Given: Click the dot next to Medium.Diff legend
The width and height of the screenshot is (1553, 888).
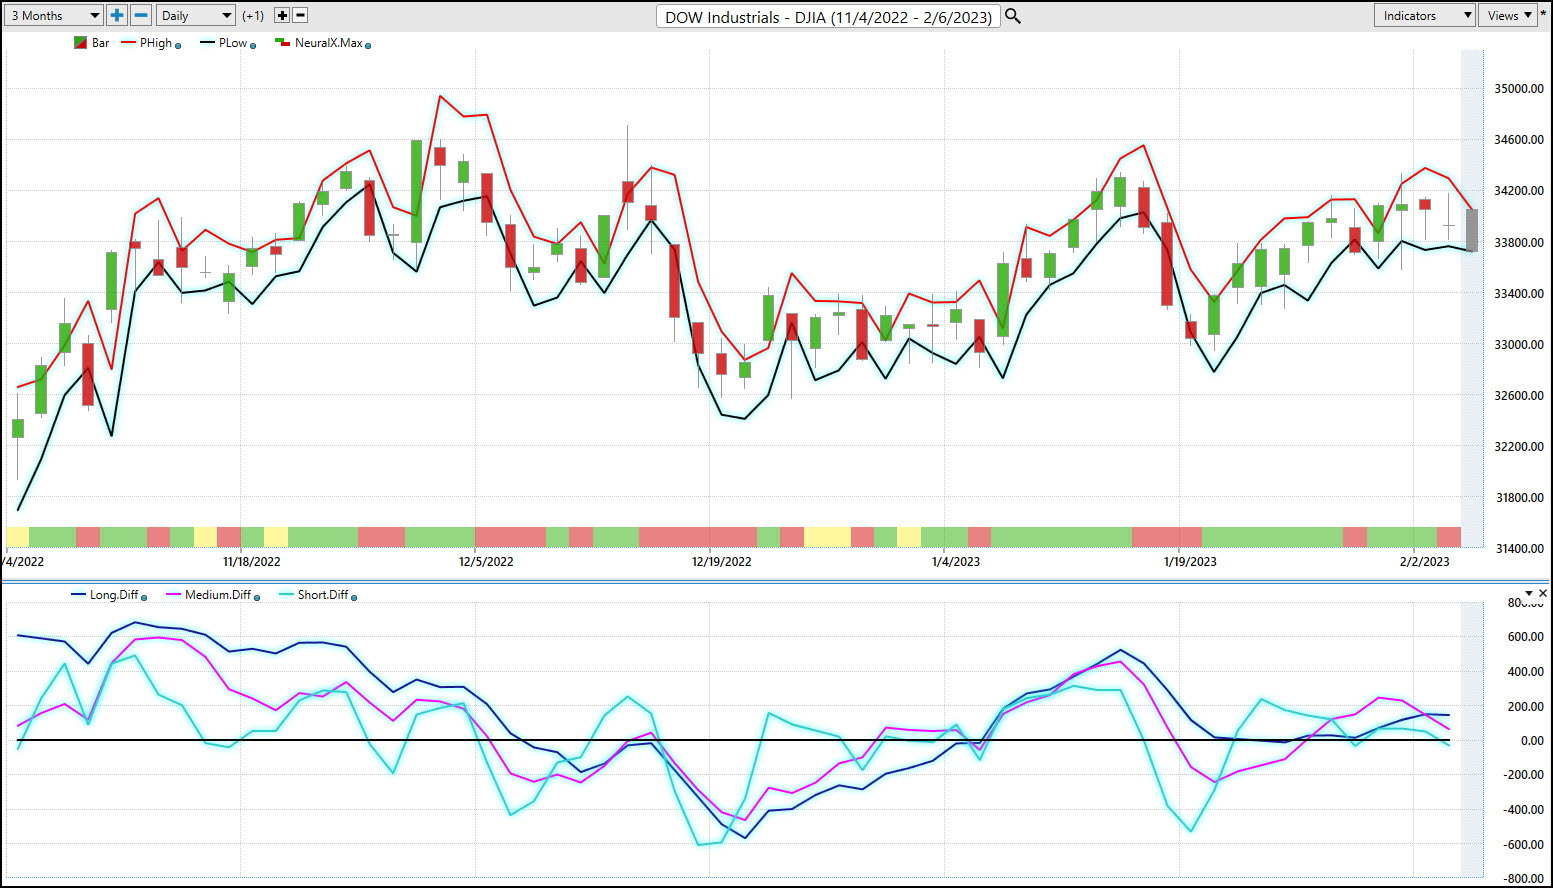Looking at the screenshot, I should coord(257,598).
